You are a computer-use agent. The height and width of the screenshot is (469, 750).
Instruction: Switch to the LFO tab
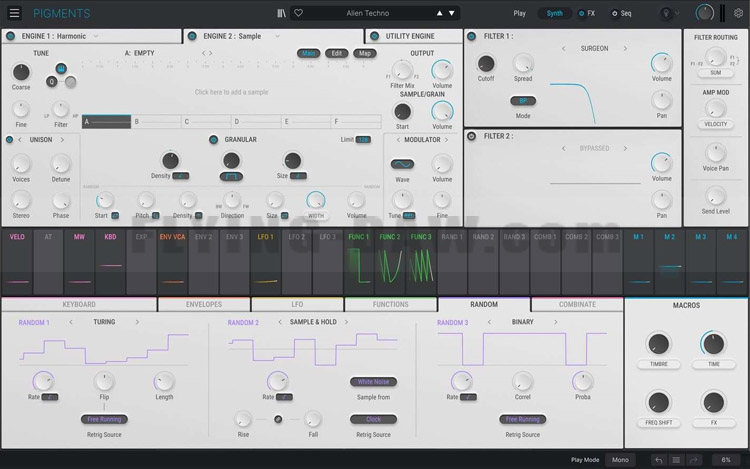pyautogui.click(x=297, y=305)
